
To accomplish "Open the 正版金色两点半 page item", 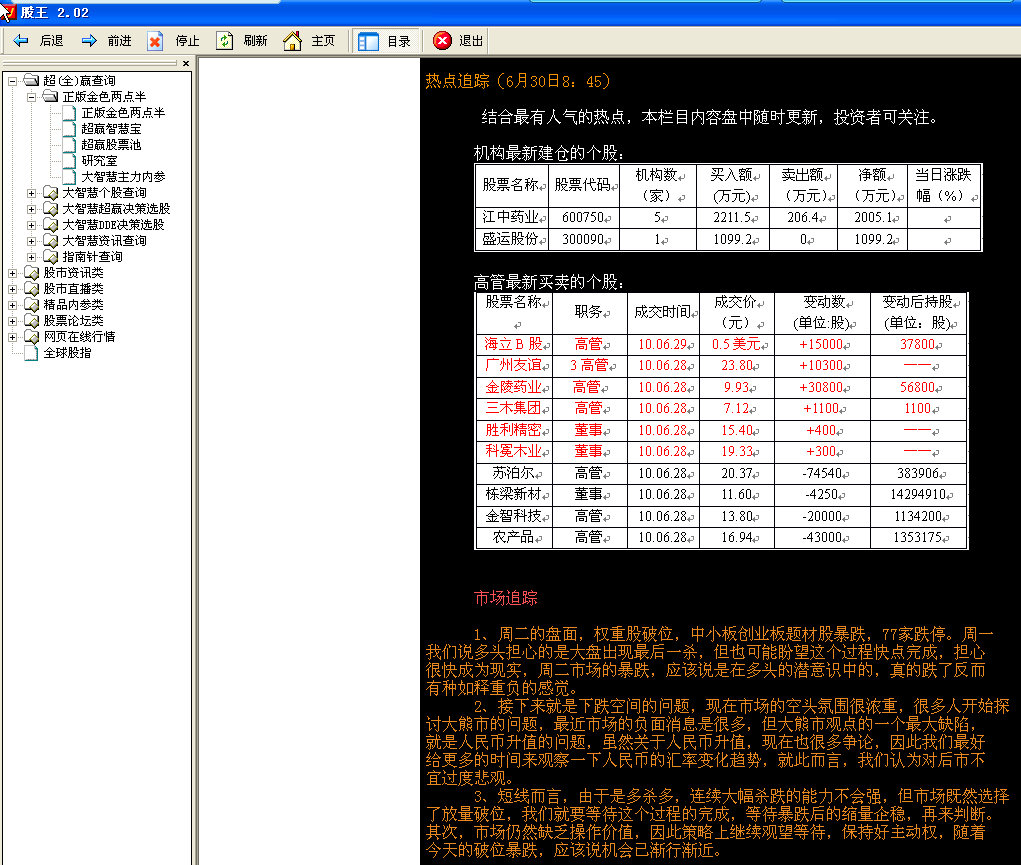I will coord(123,113).
